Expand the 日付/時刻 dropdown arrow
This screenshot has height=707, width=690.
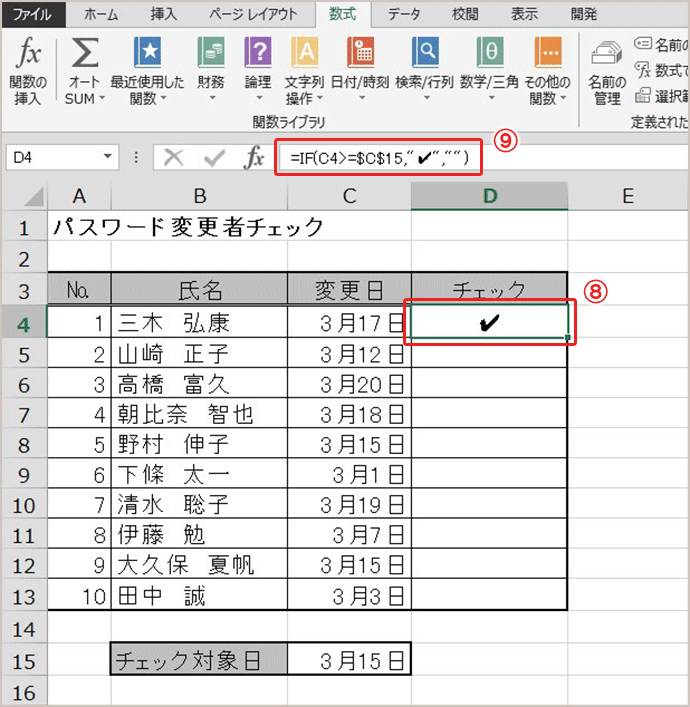tap(362, 98)
